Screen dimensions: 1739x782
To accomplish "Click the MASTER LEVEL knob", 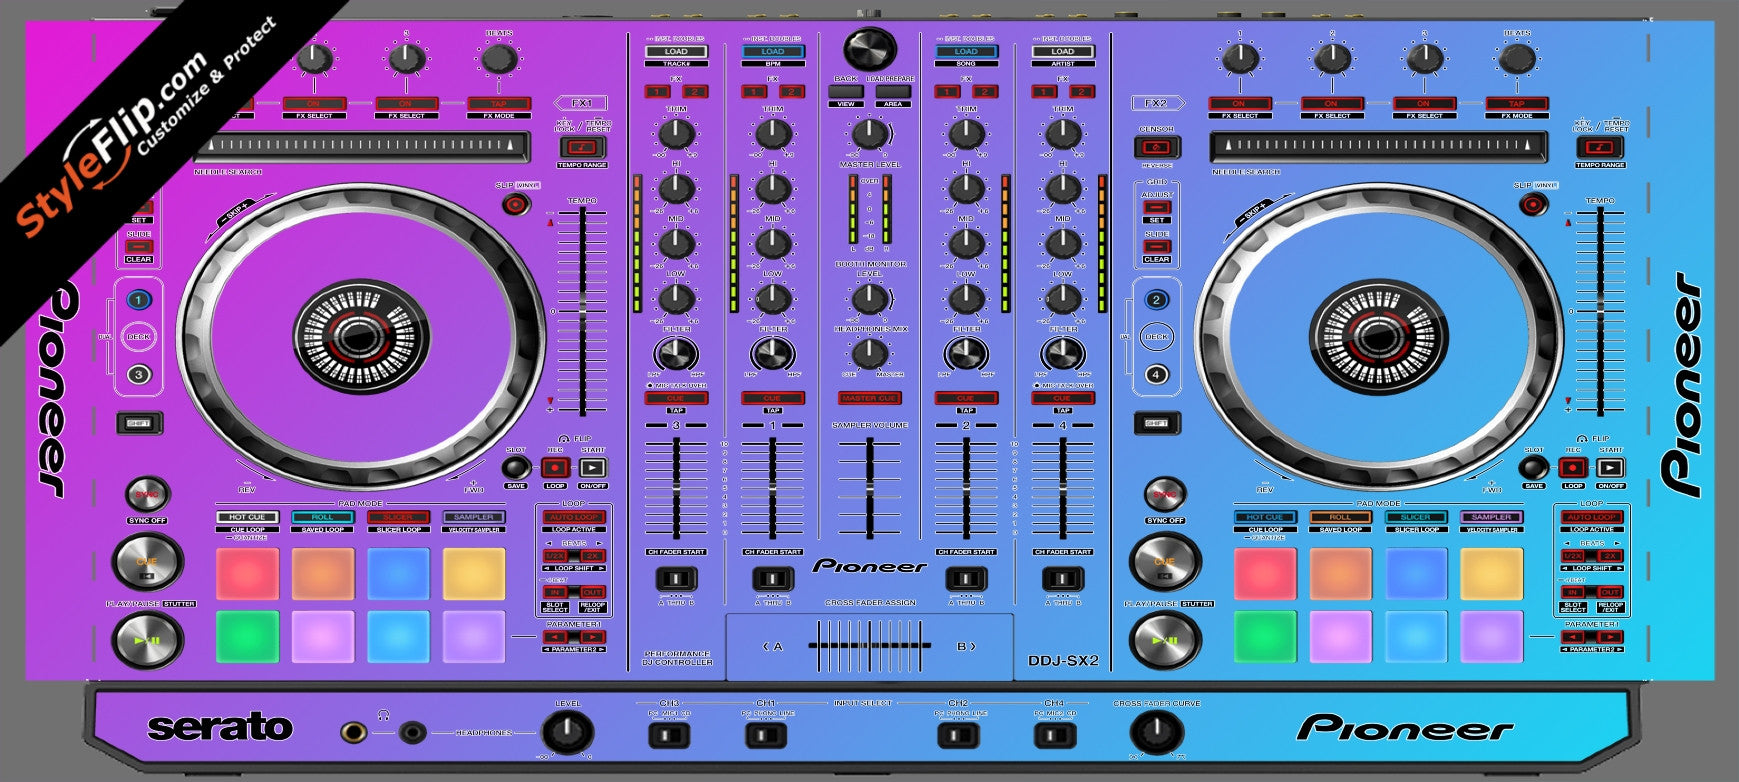I will click(870, 133).
